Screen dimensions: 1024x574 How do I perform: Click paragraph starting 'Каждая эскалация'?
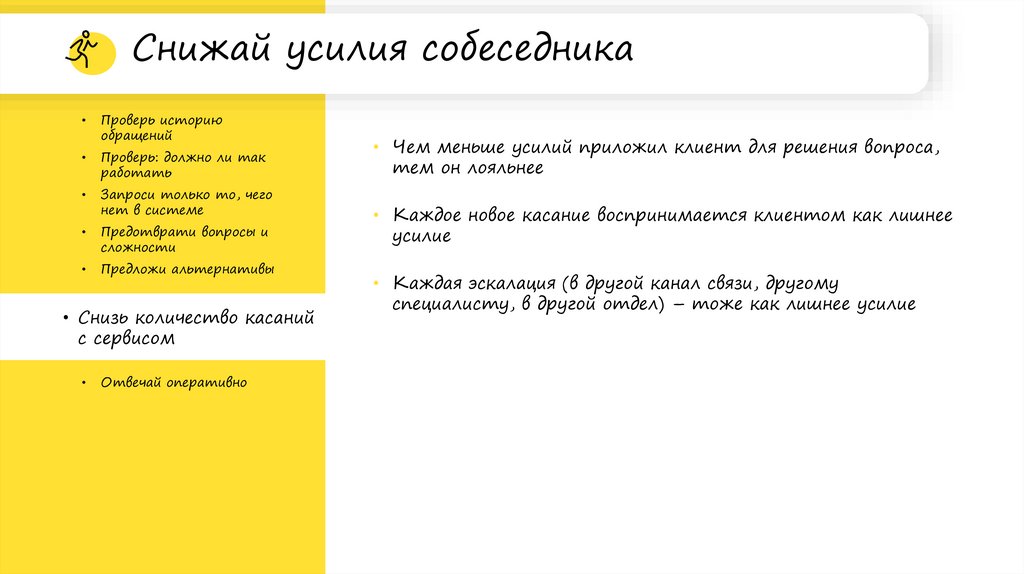(654, 293)
